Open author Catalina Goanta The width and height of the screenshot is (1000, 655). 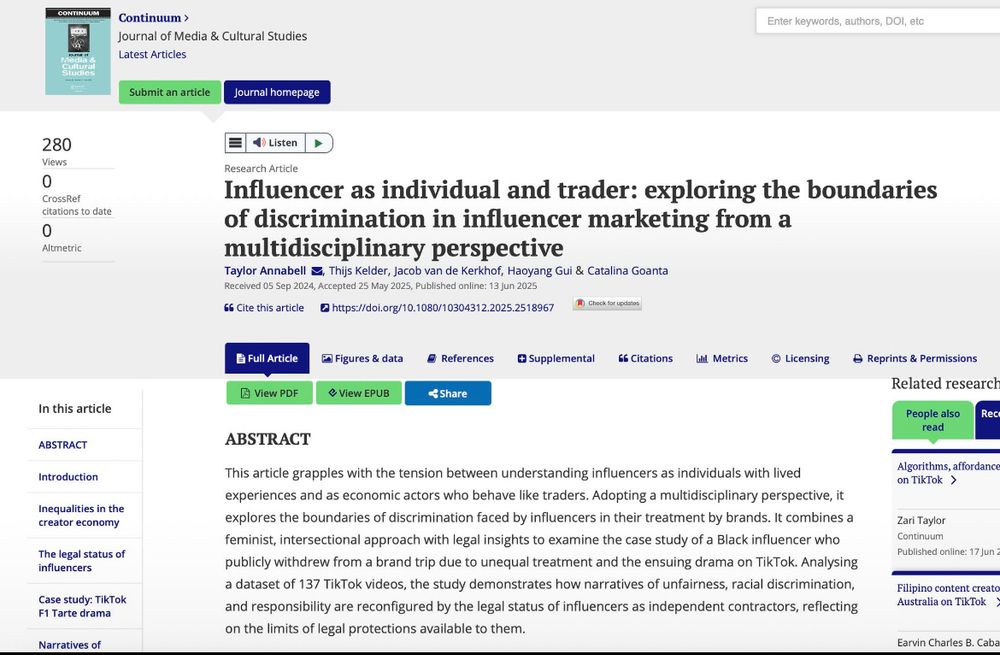pos(628,270)
